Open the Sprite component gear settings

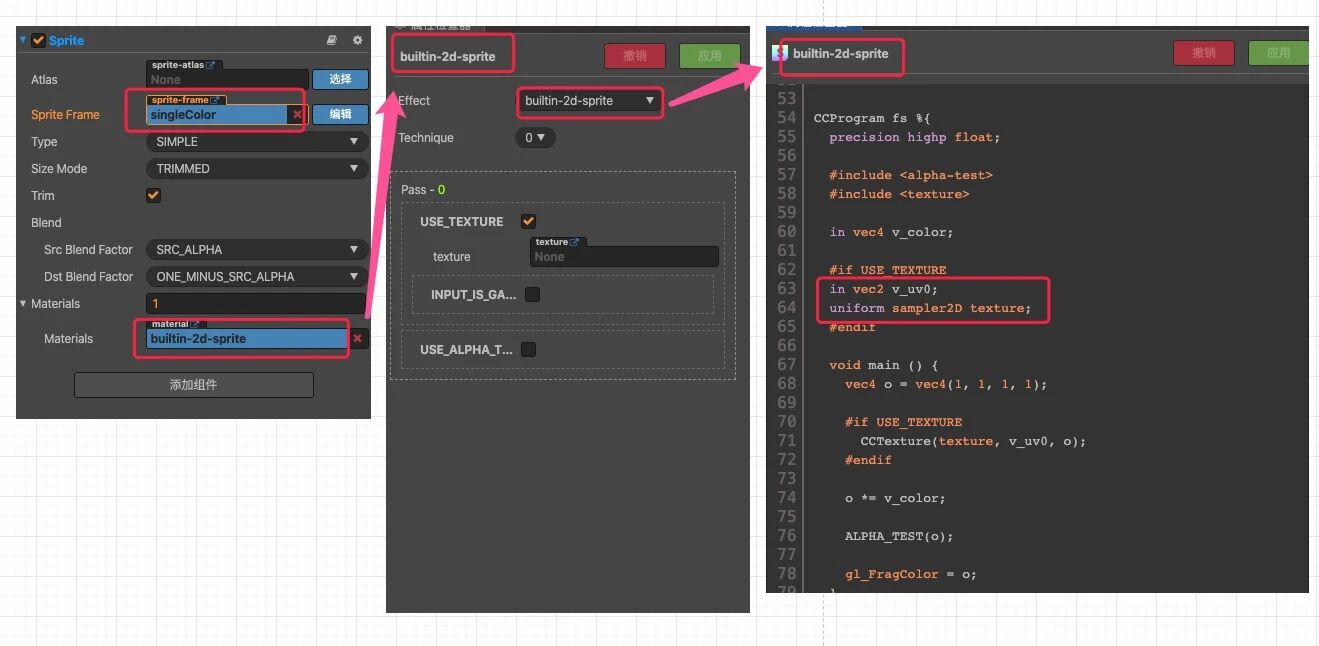[358, 41]
